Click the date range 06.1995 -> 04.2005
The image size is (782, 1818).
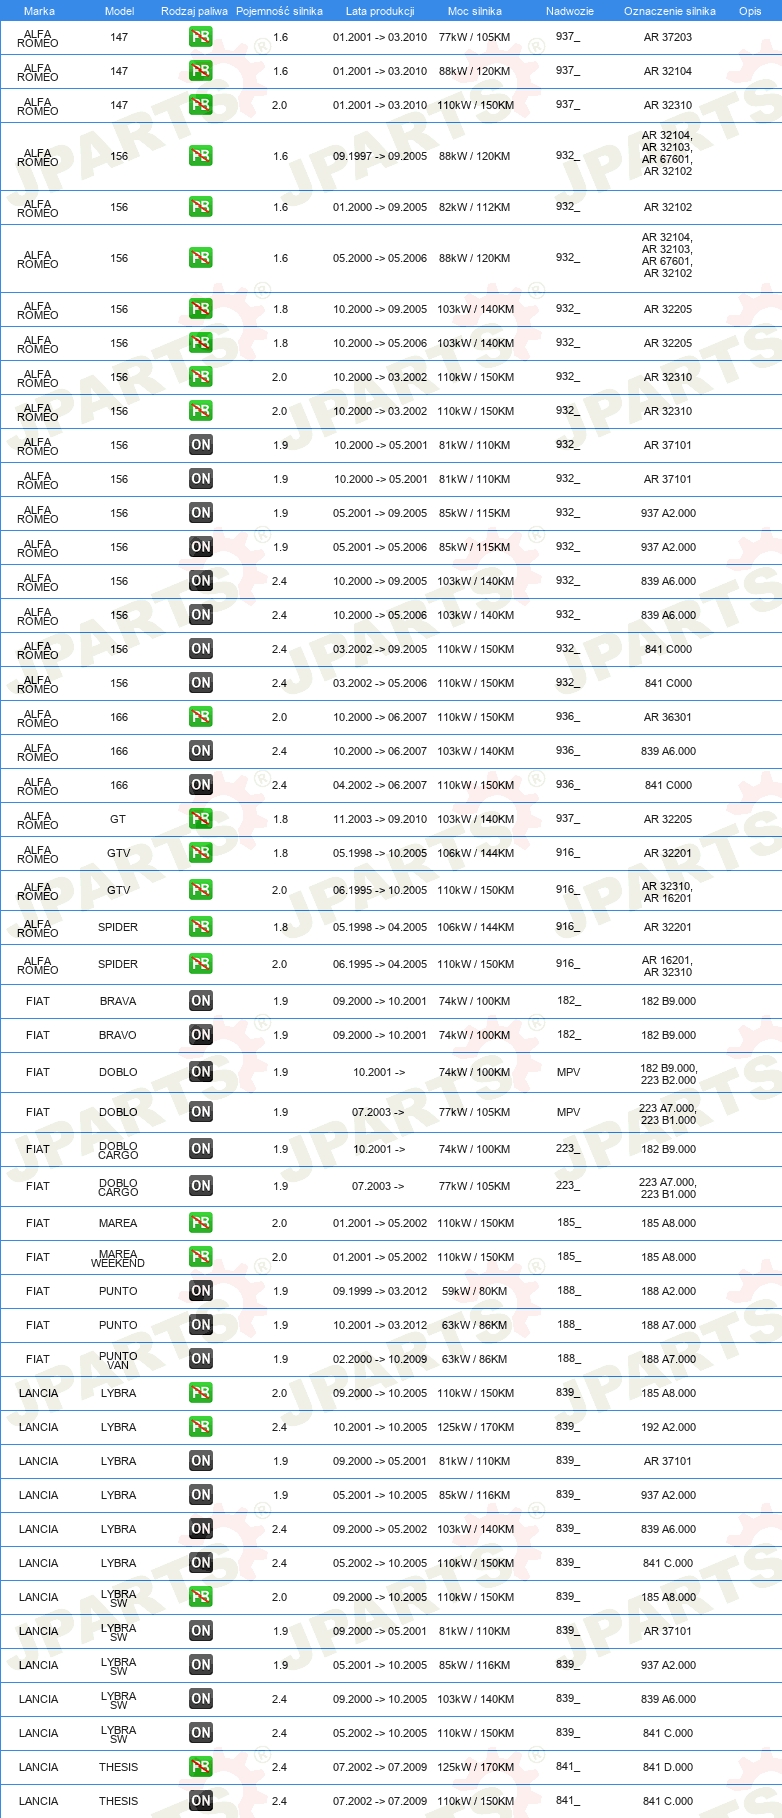(380, 964)
